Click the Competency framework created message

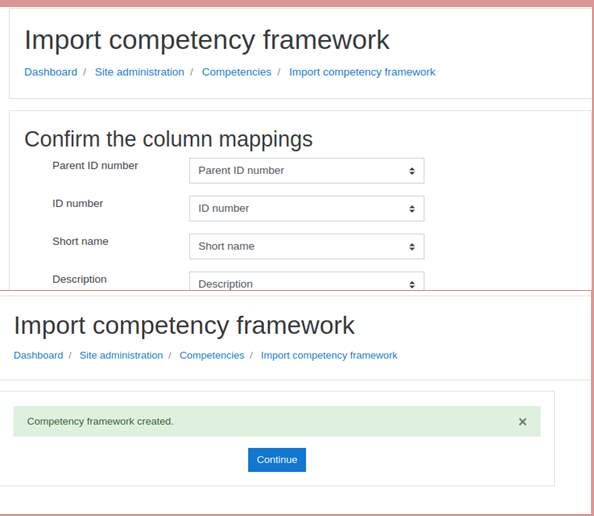click(100, 421)
